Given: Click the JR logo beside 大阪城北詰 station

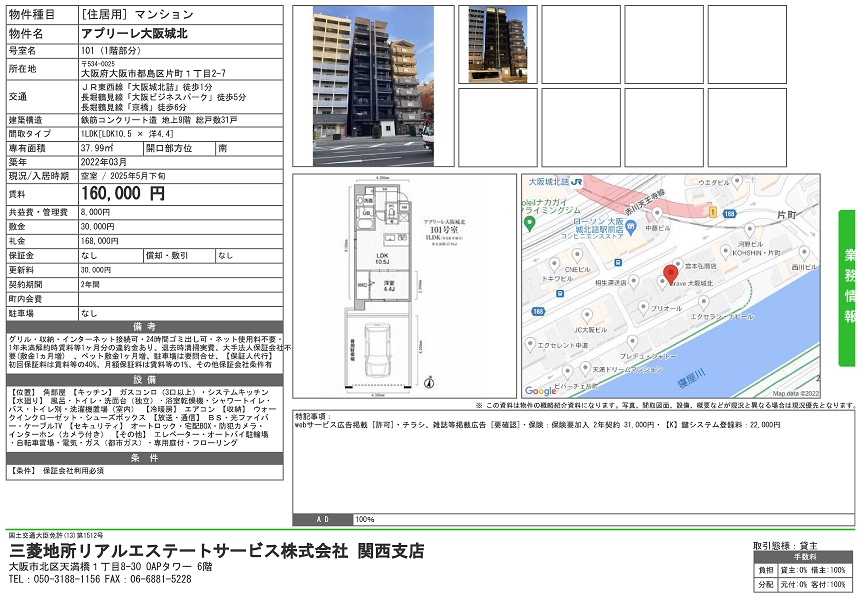Looking at the screenshot, I should coord(578,182).
